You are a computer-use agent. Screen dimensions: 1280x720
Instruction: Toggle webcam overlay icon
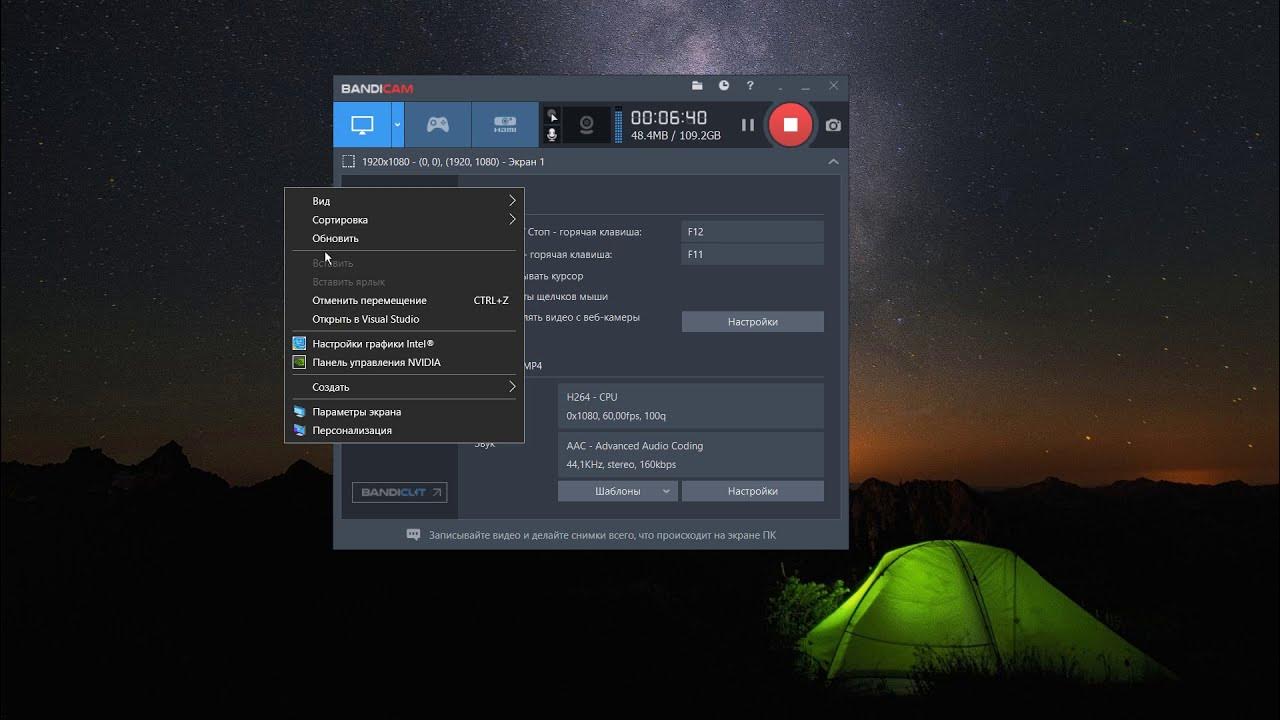588,125
